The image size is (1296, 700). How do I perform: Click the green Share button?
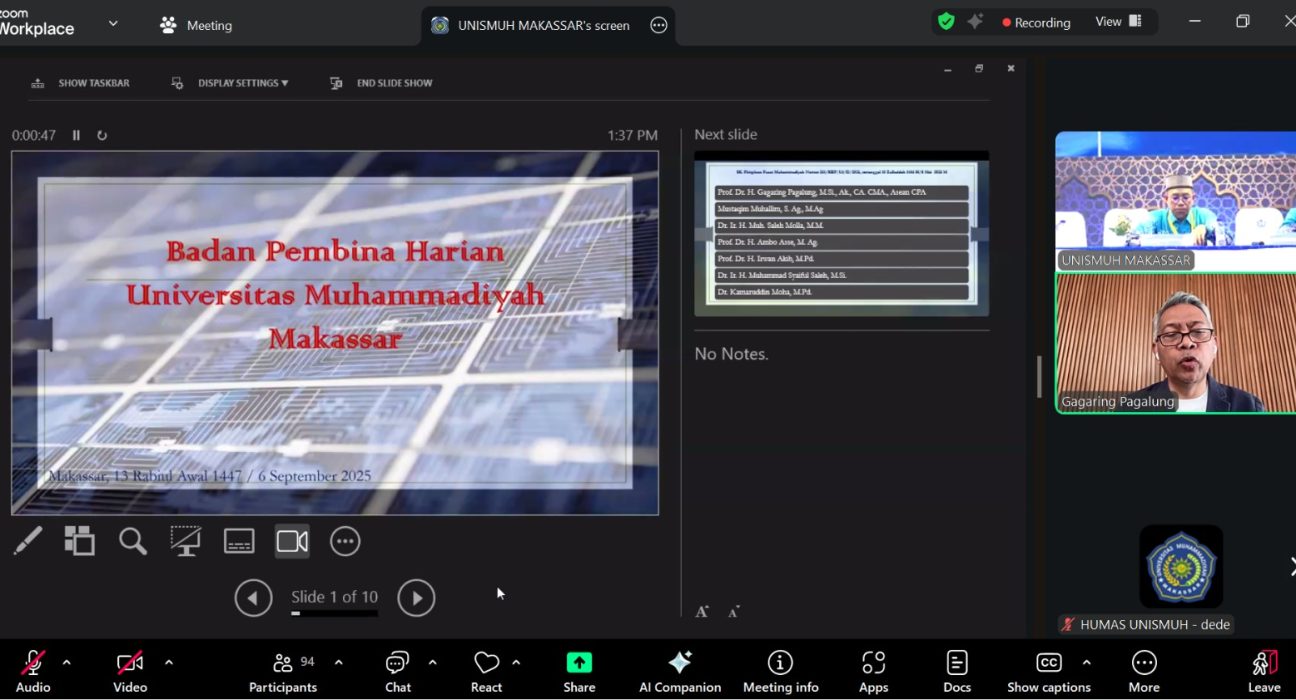[579, 671]
